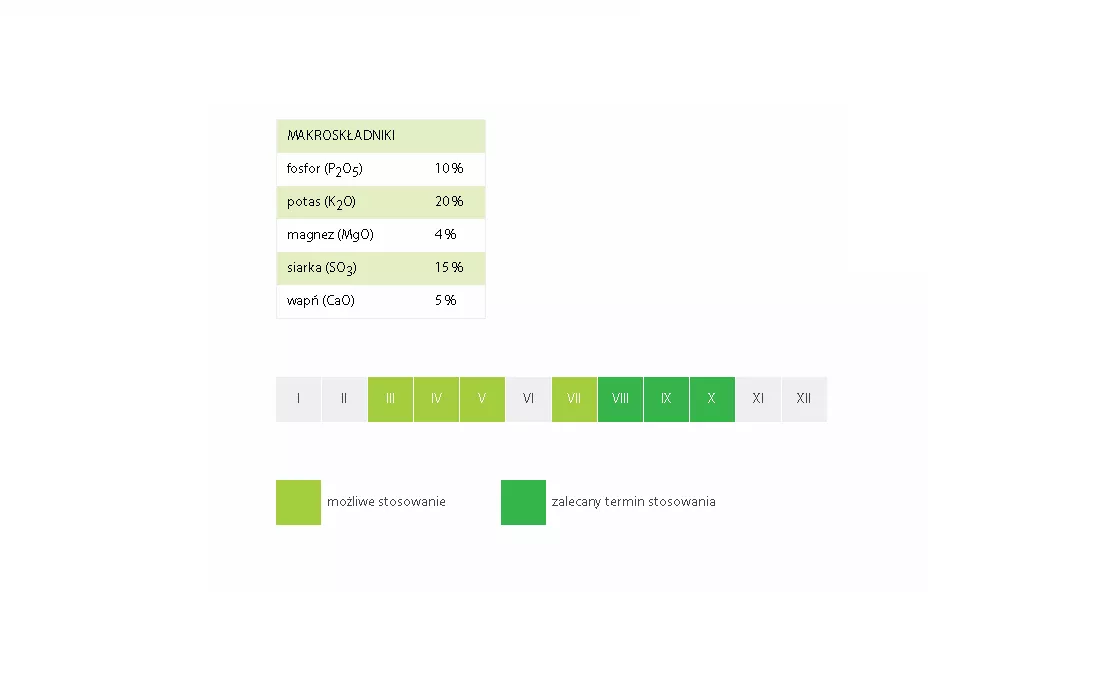Screen dimensions: 1119x697
Task: Click month VII in the calendar
Action: point(574,399)
